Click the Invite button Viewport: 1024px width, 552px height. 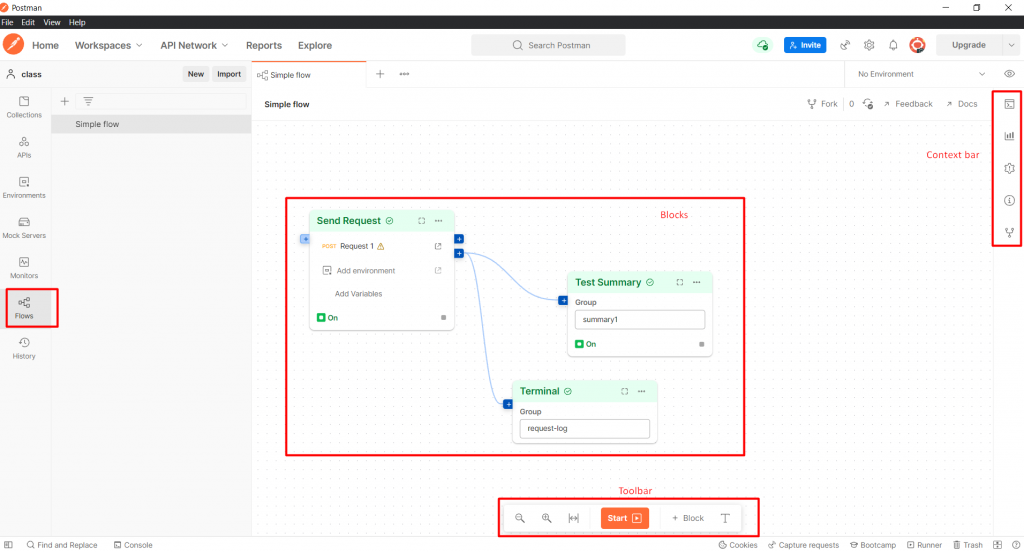[x=805, y=45]
